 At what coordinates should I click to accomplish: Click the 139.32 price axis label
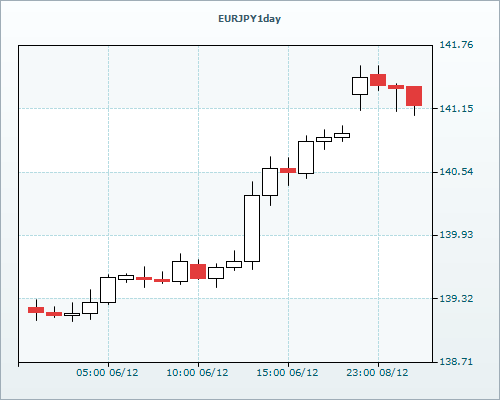coord(456,298)
